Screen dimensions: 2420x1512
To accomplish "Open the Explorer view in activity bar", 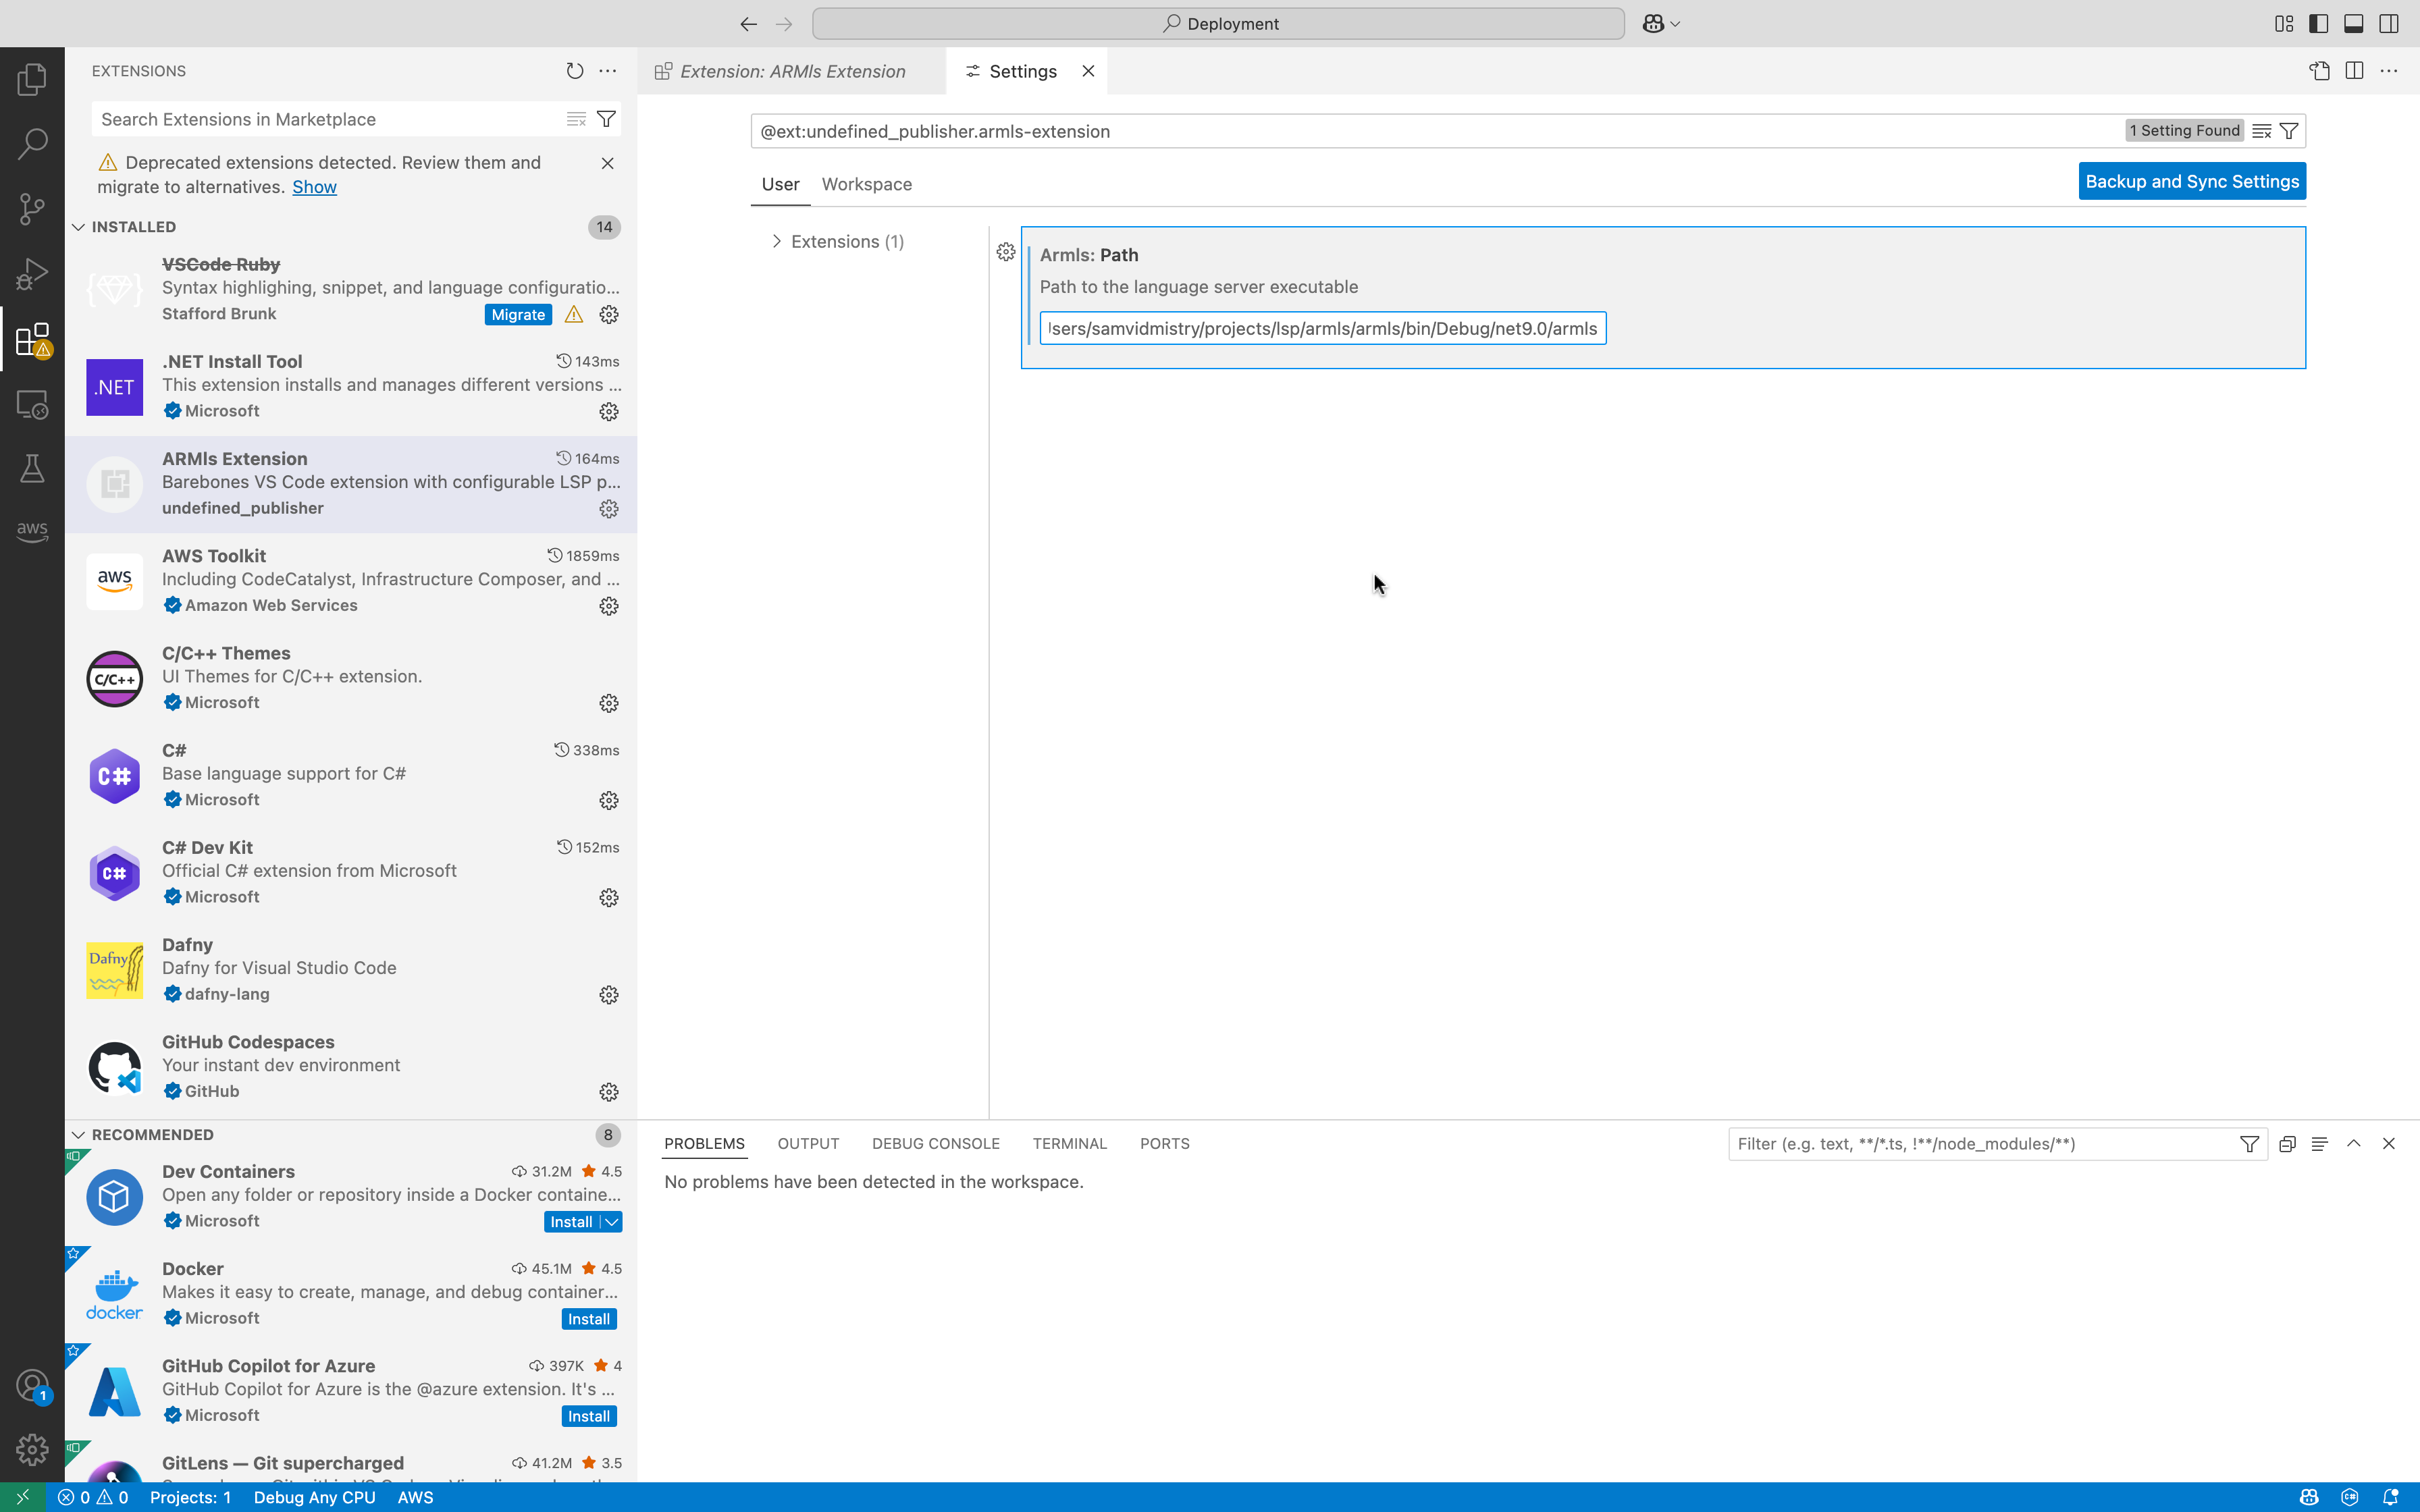I will coord(32,79).
